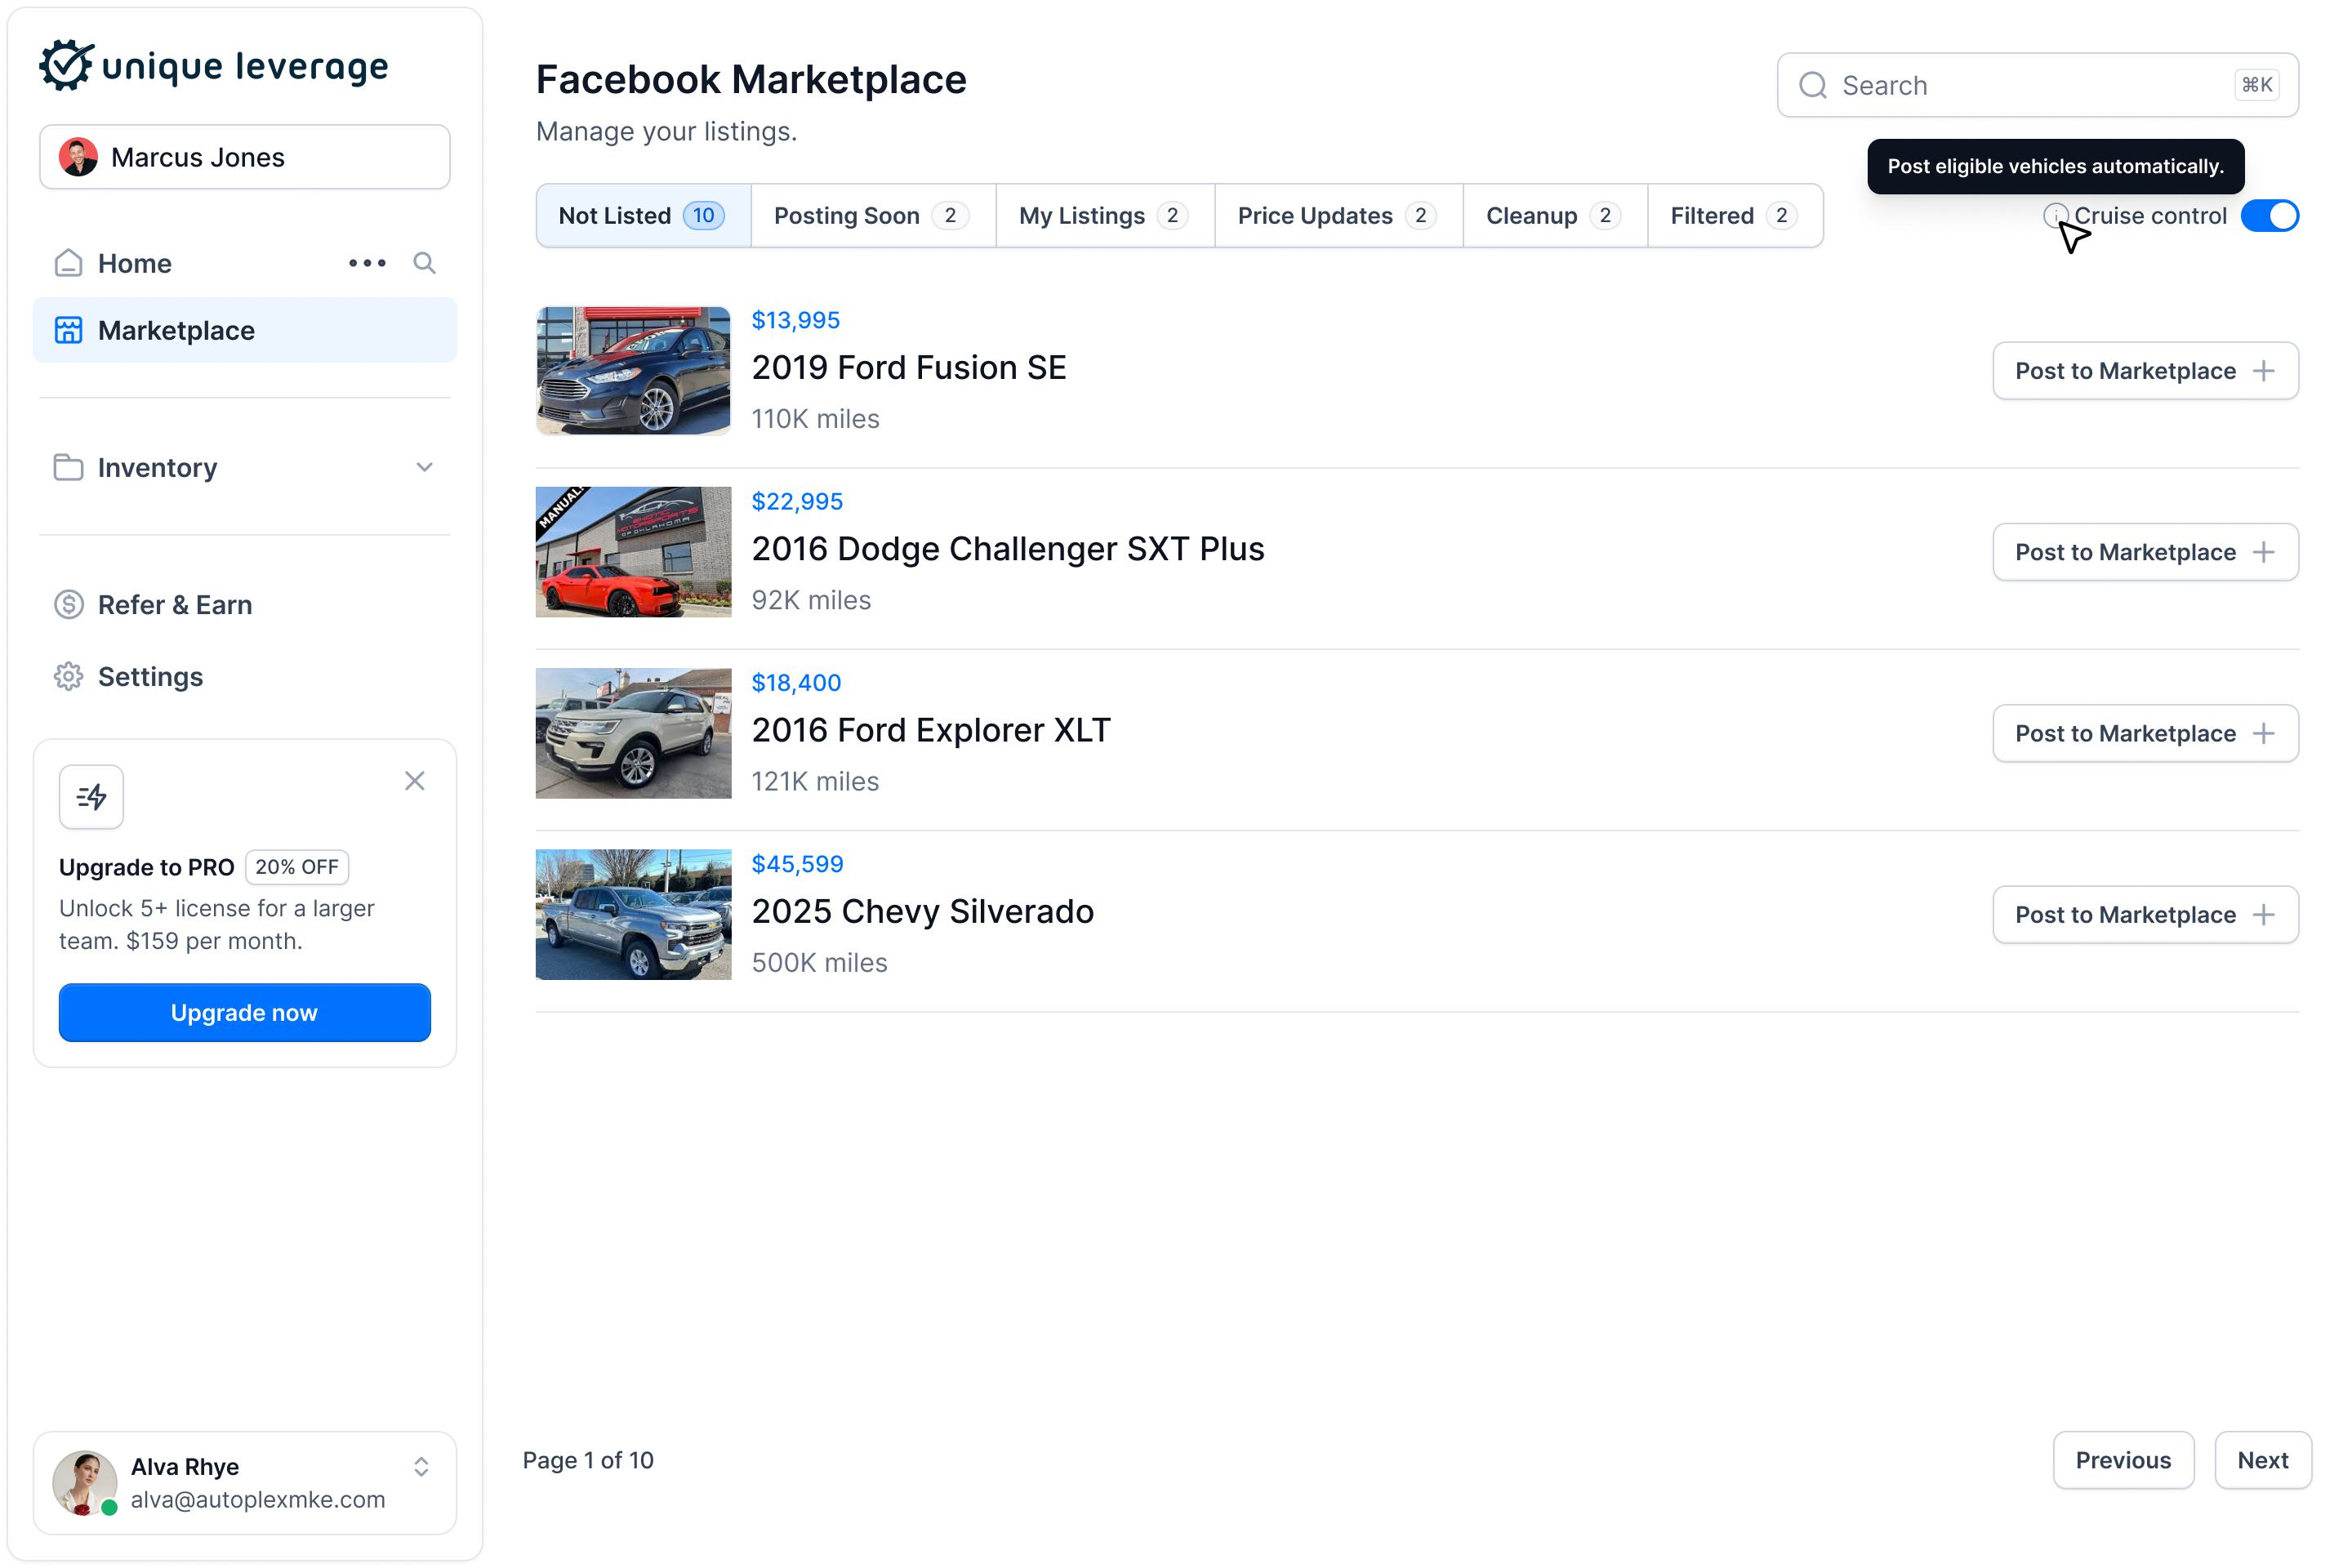The image size is (2352, 1568).
Task: Click plus icon for 2016 Dodge Challenger
Action: click(x=2264, y=552)
